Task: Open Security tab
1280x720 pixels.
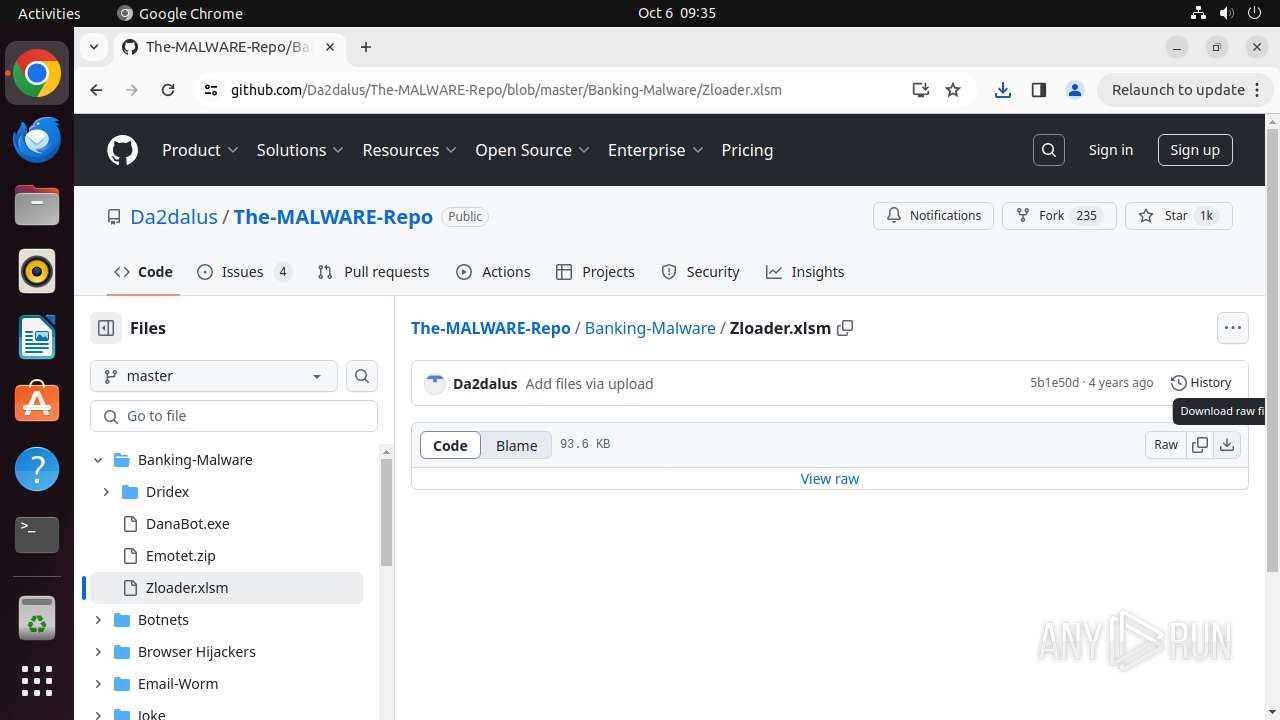Action: click(x=700, y=272)
